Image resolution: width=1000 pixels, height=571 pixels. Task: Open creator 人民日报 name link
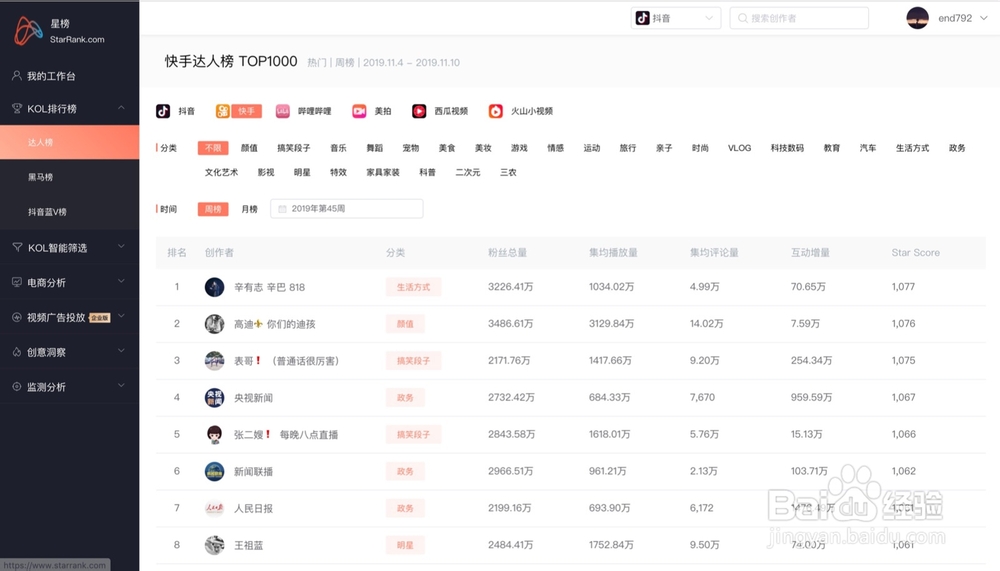253,508
